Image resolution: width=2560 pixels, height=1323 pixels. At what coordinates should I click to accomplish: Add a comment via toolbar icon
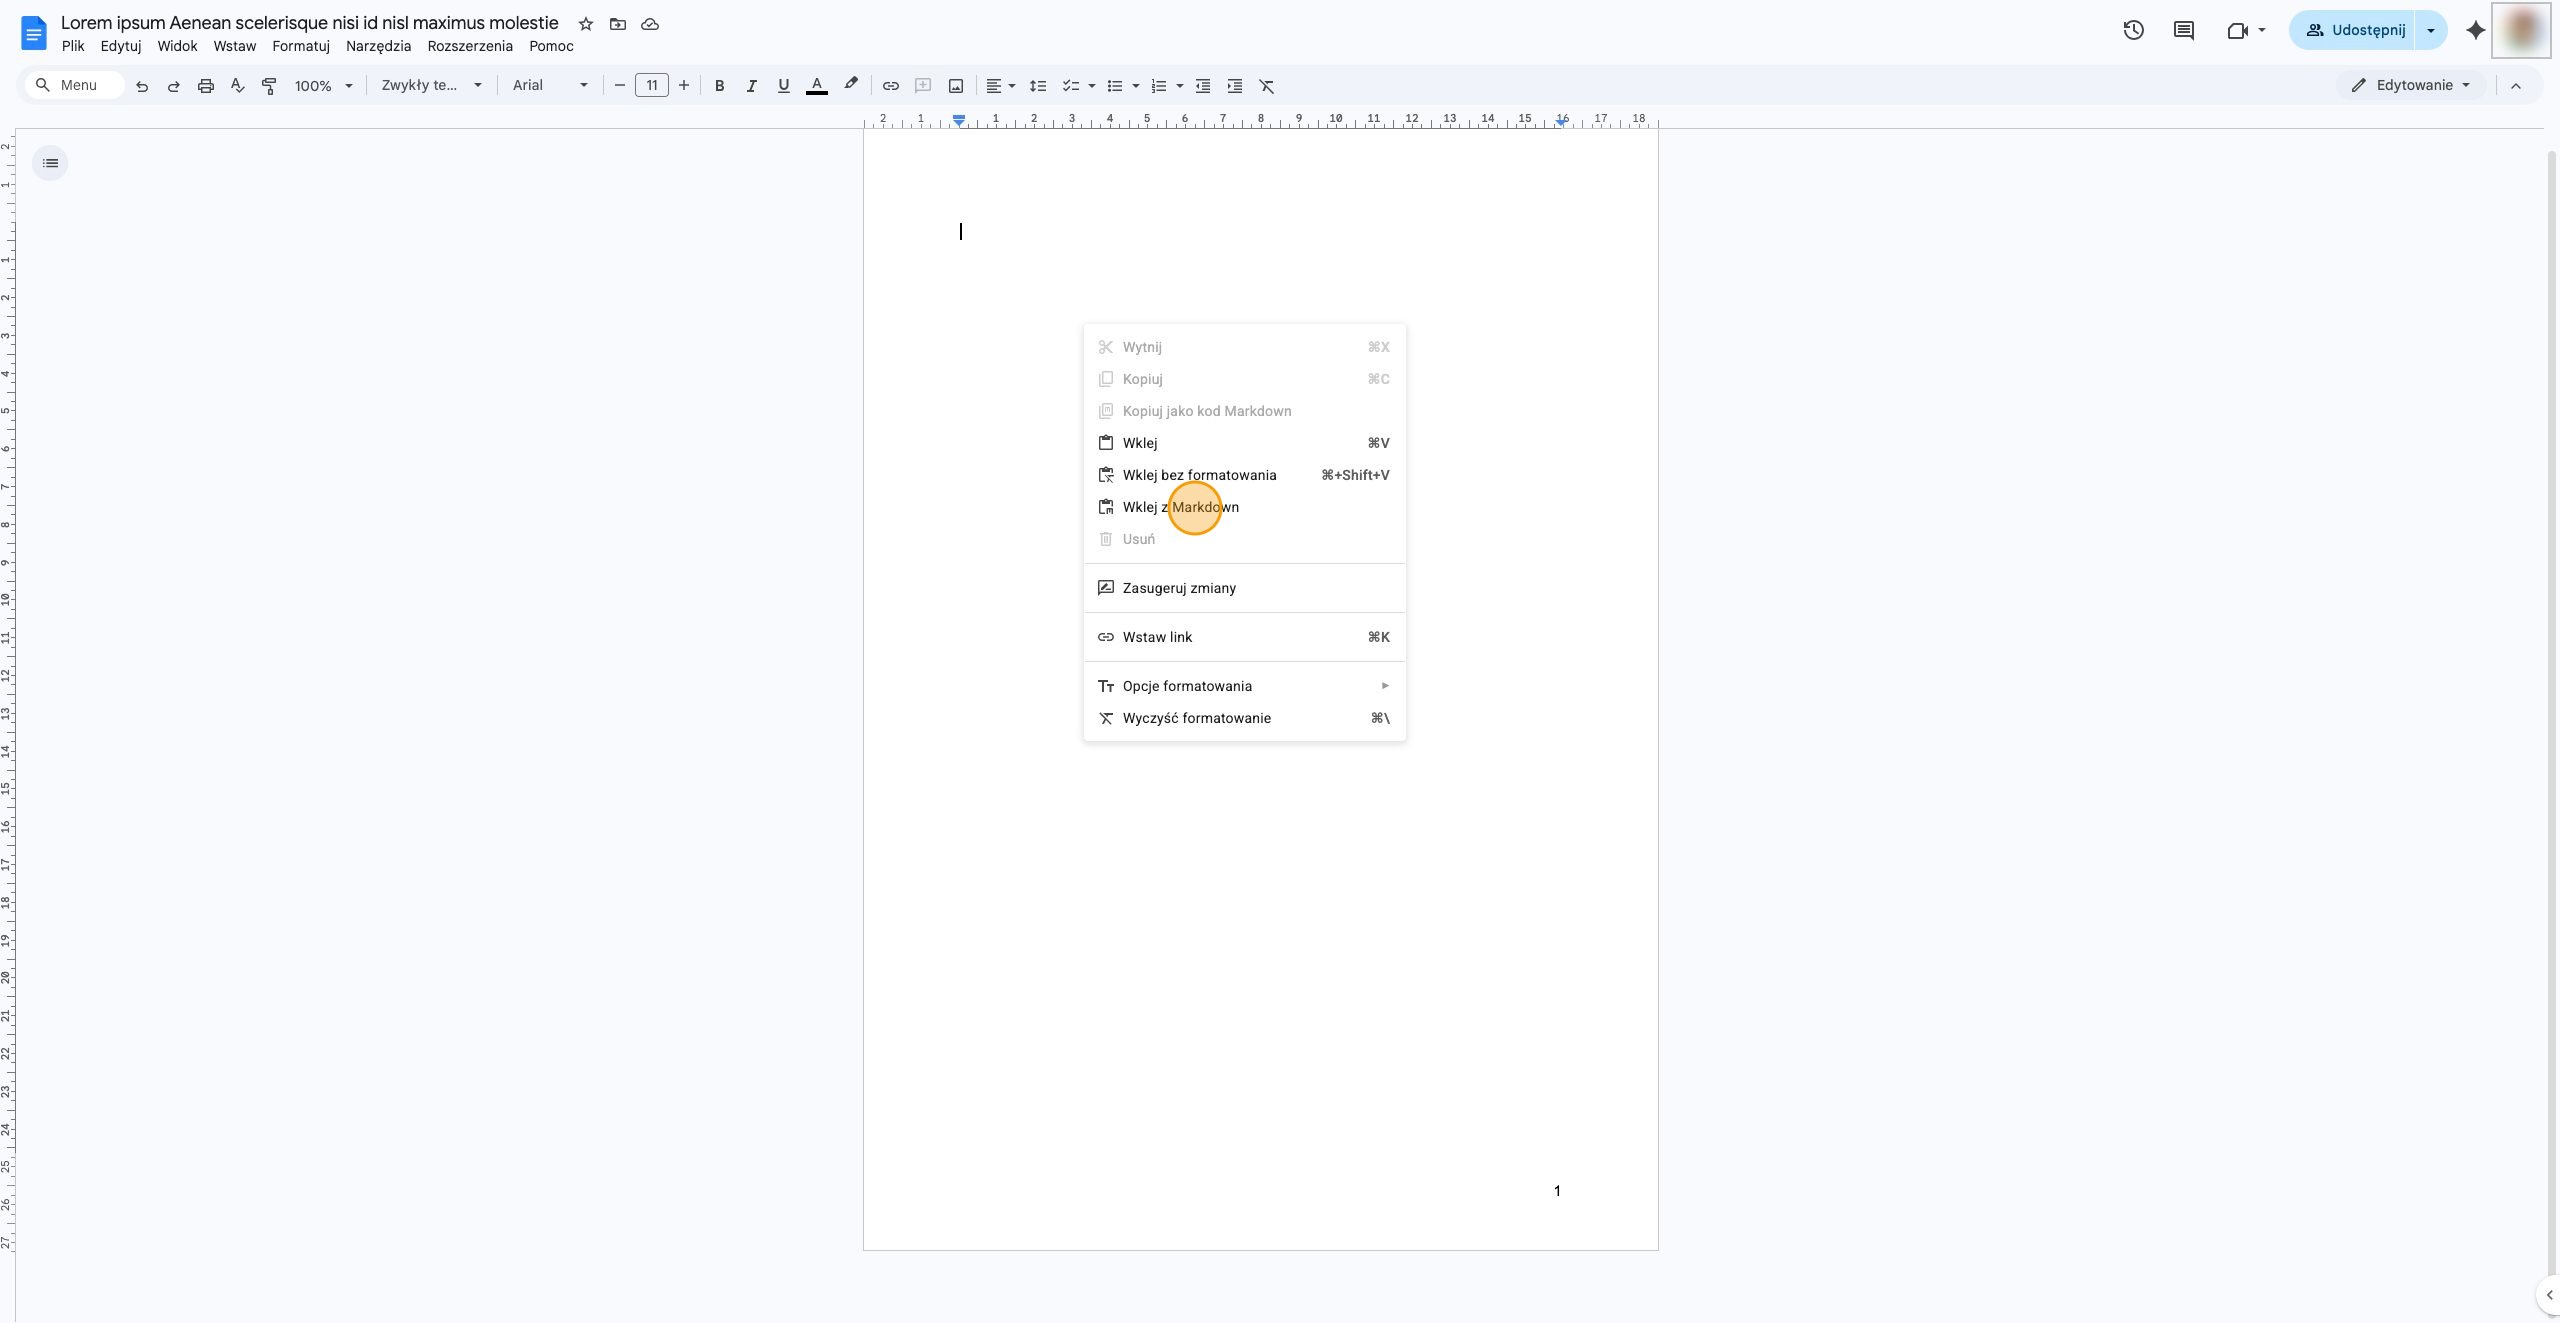point(923,86)
